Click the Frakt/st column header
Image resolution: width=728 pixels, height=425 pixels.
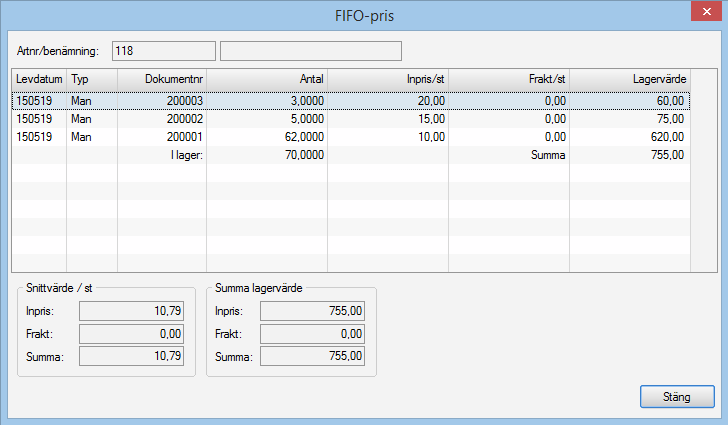509,78
